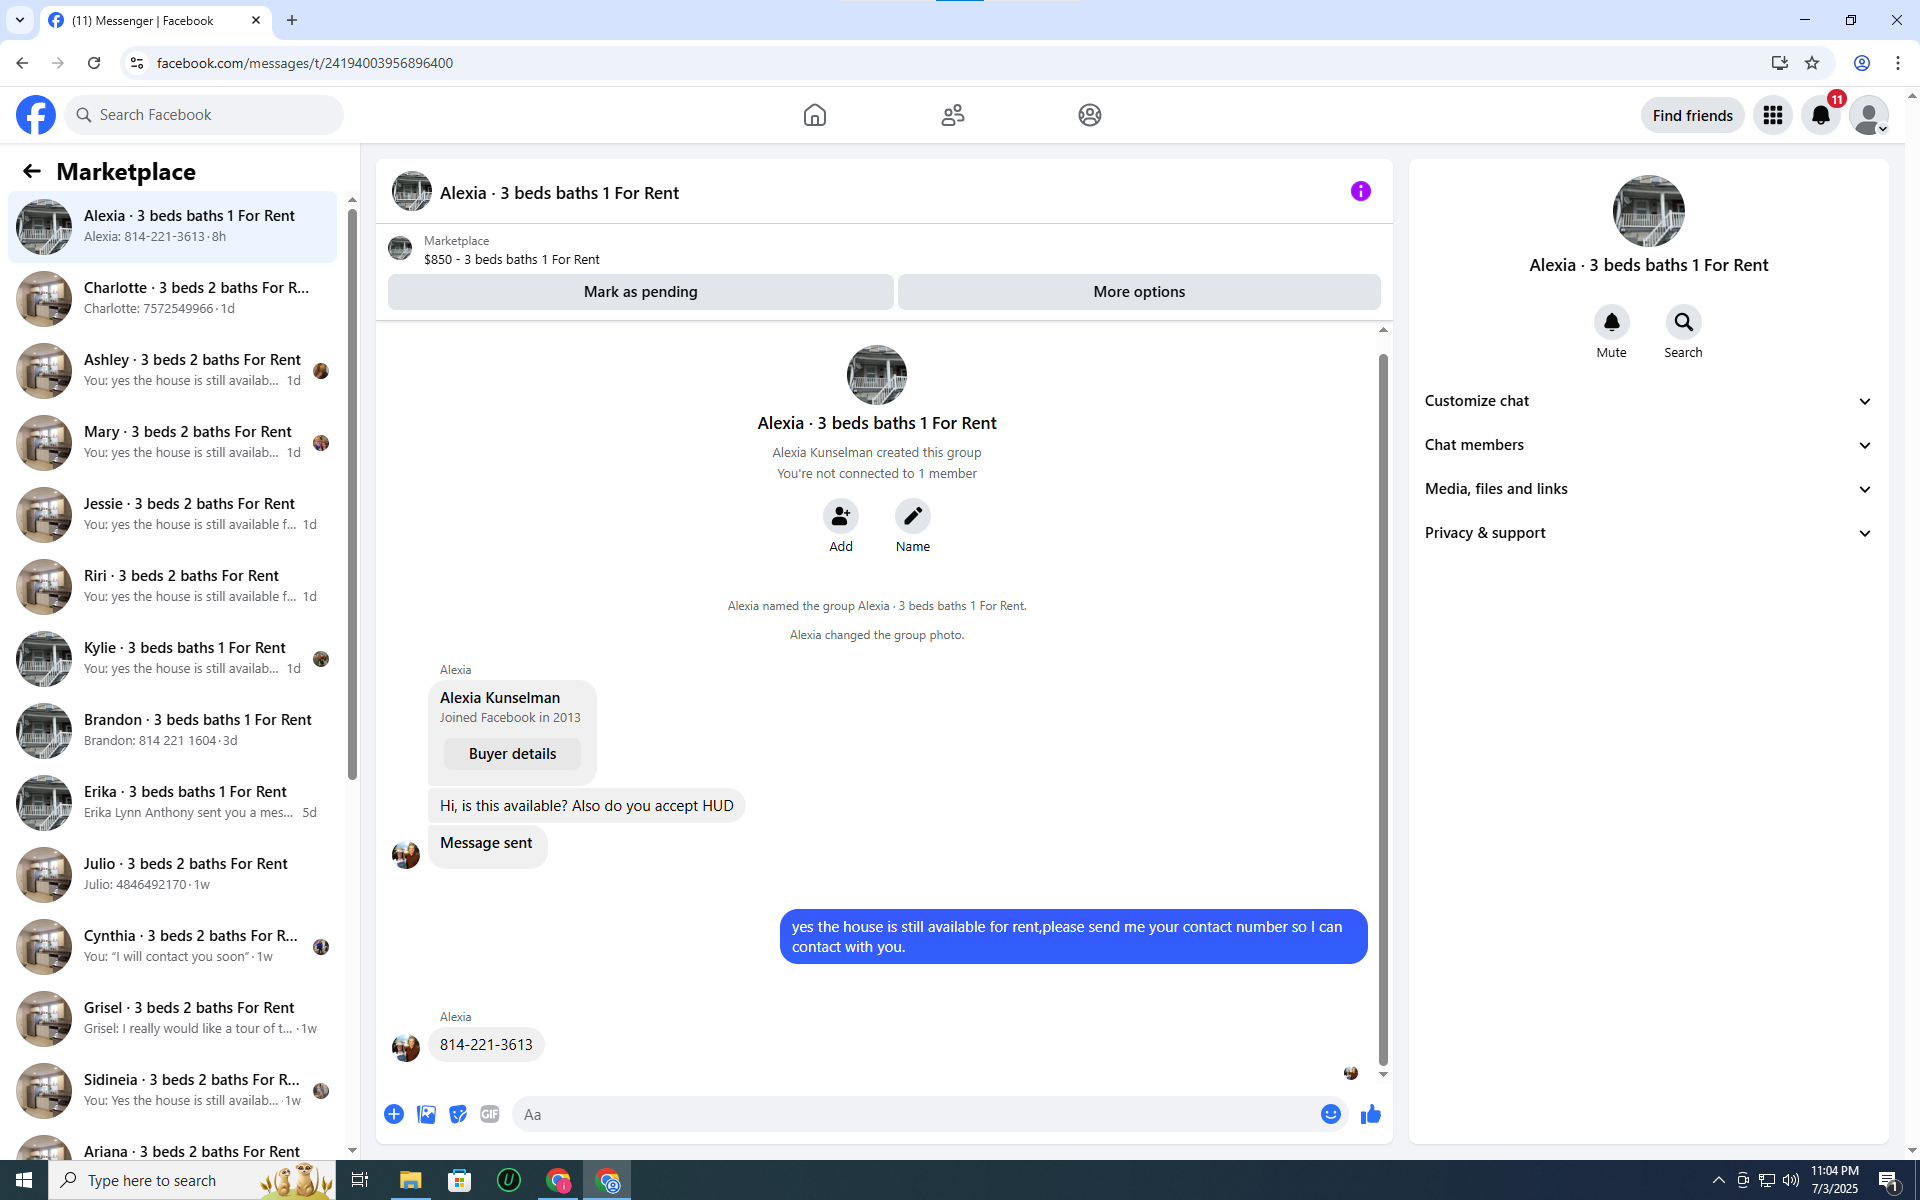This screenshot has width=1920, height=1200.
Task: Click the purple conversation info icon
Action: click(x=1360, y=191)
